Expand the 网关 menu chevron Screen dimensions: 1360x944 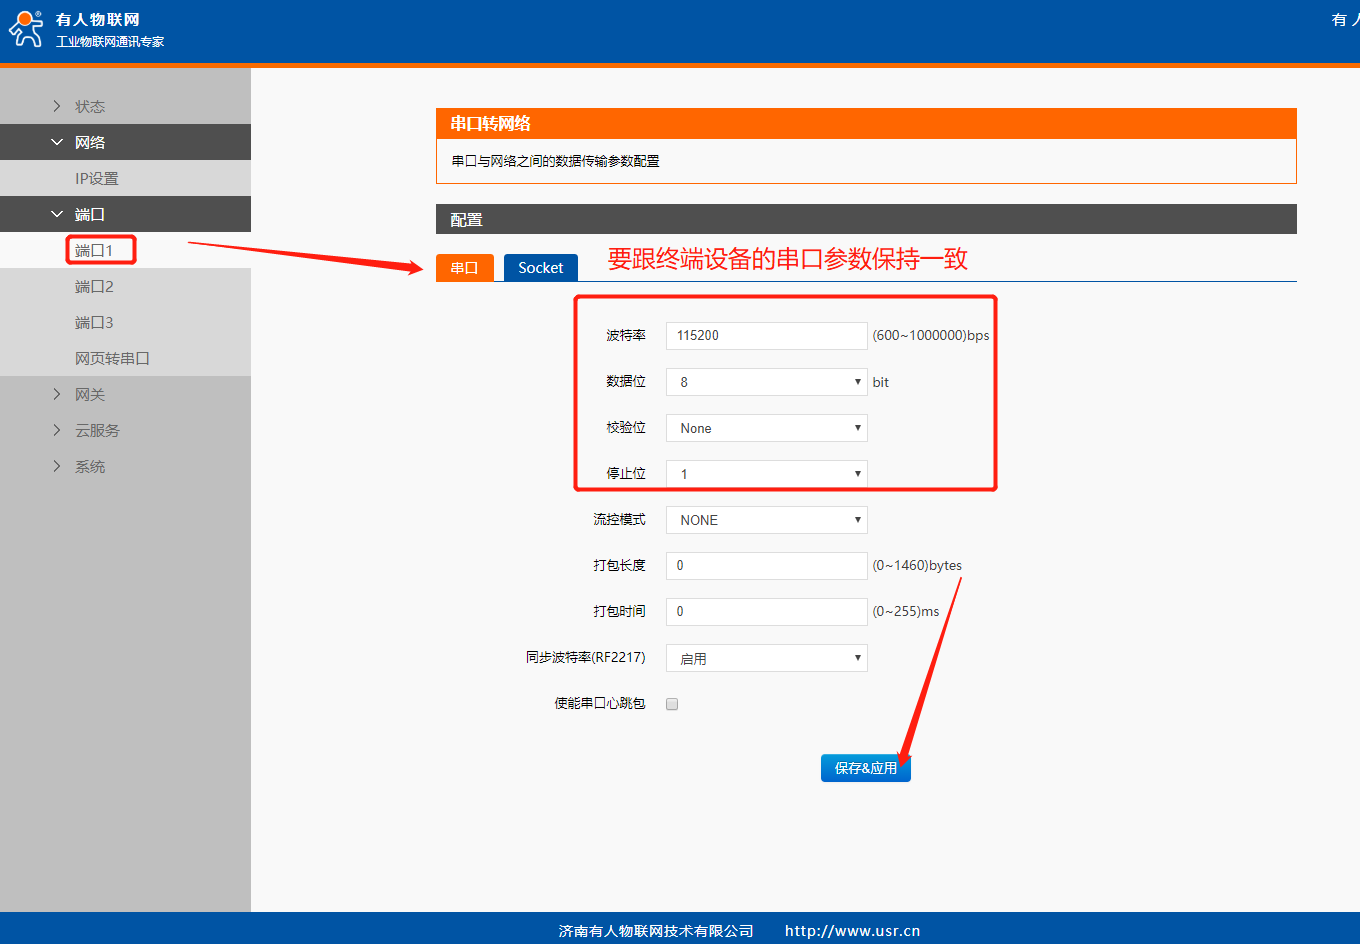[x=57, y=394]
